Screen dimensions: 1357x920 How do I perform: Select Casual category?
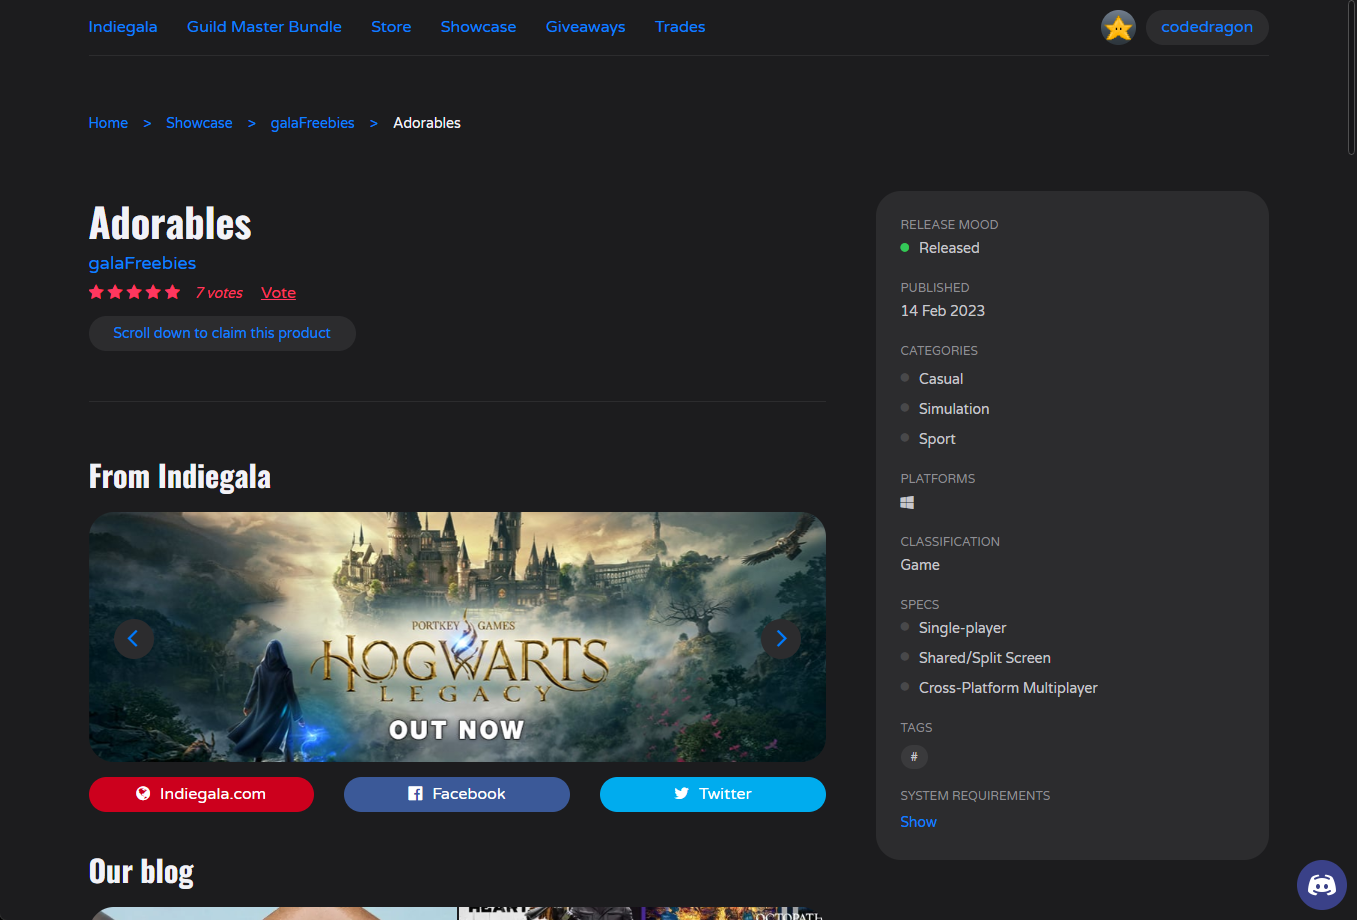click(941, 379)
